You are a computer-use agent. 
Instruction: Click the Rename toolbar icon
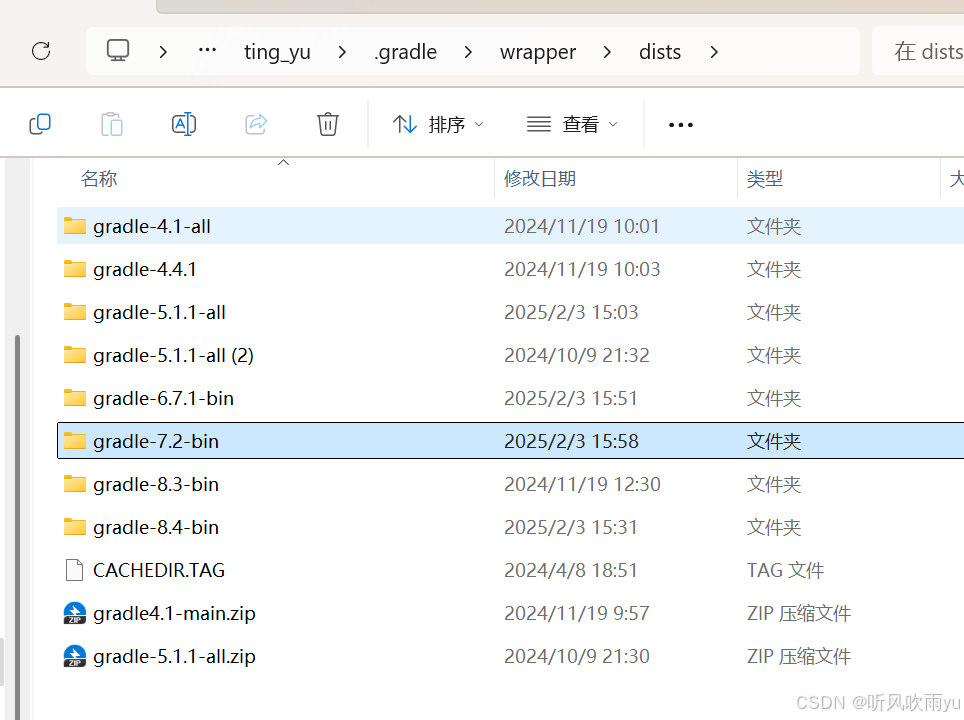(184, 124)
